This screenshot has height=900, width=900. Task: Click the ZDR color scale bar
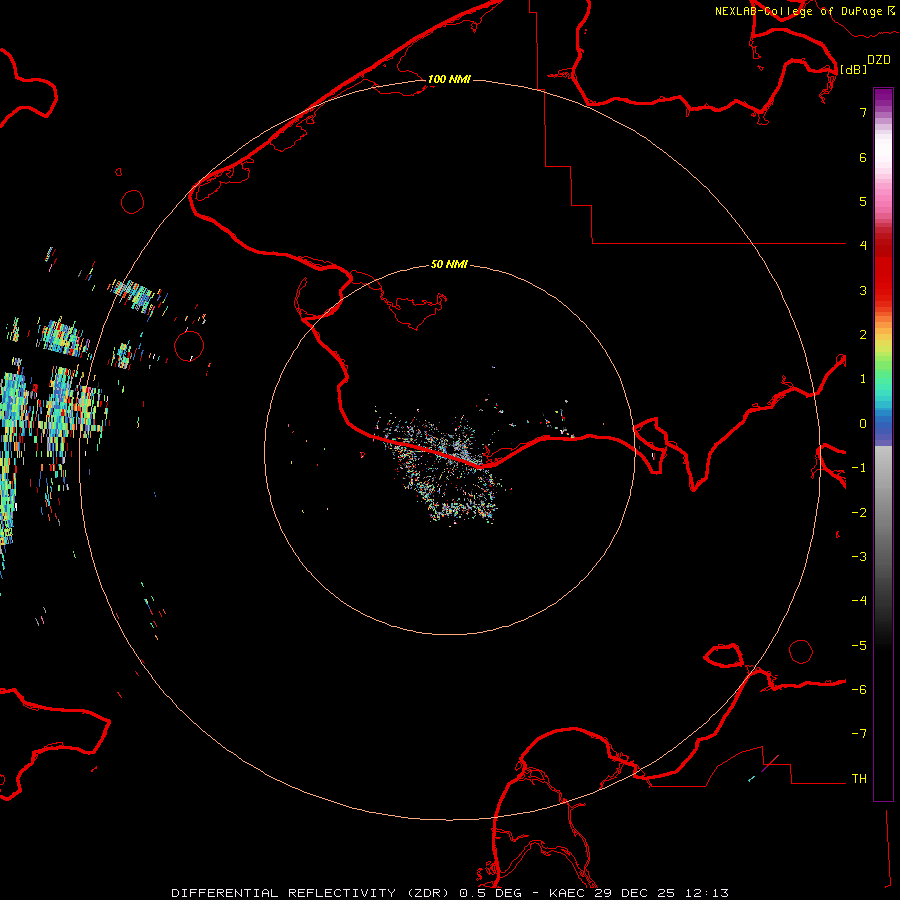883,444
